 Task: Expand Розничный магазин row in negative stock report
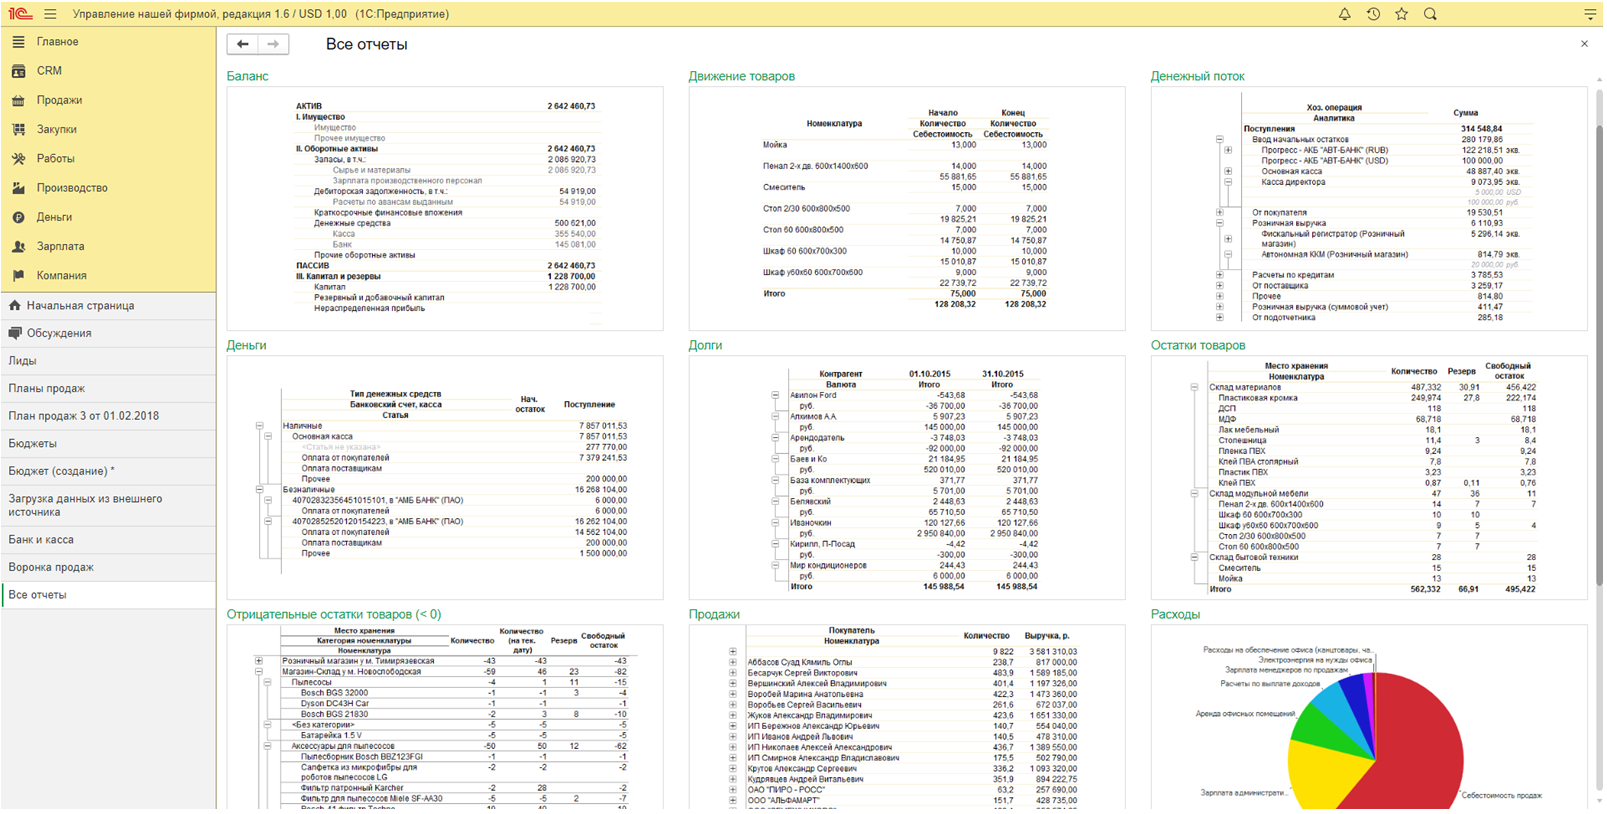click(259, 661)
